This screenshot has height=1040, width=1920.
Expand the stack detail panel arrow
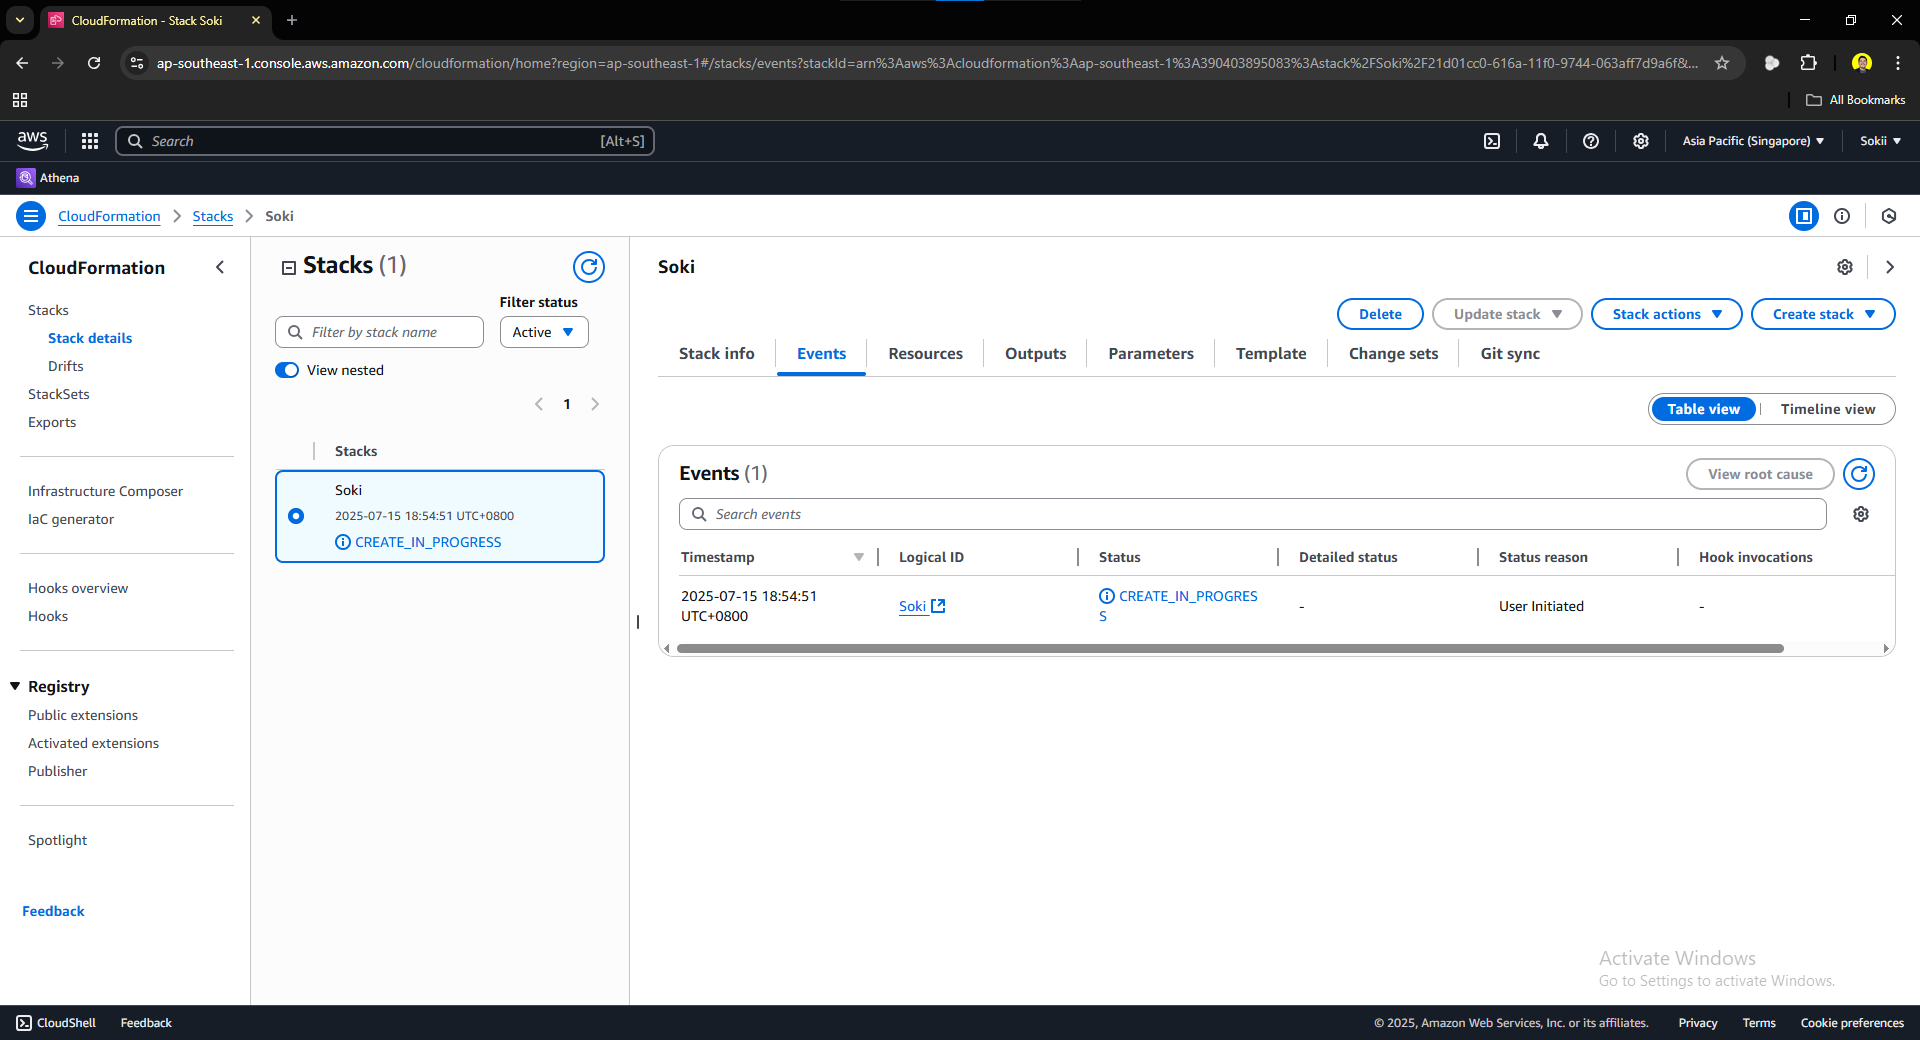[1889, 267]
